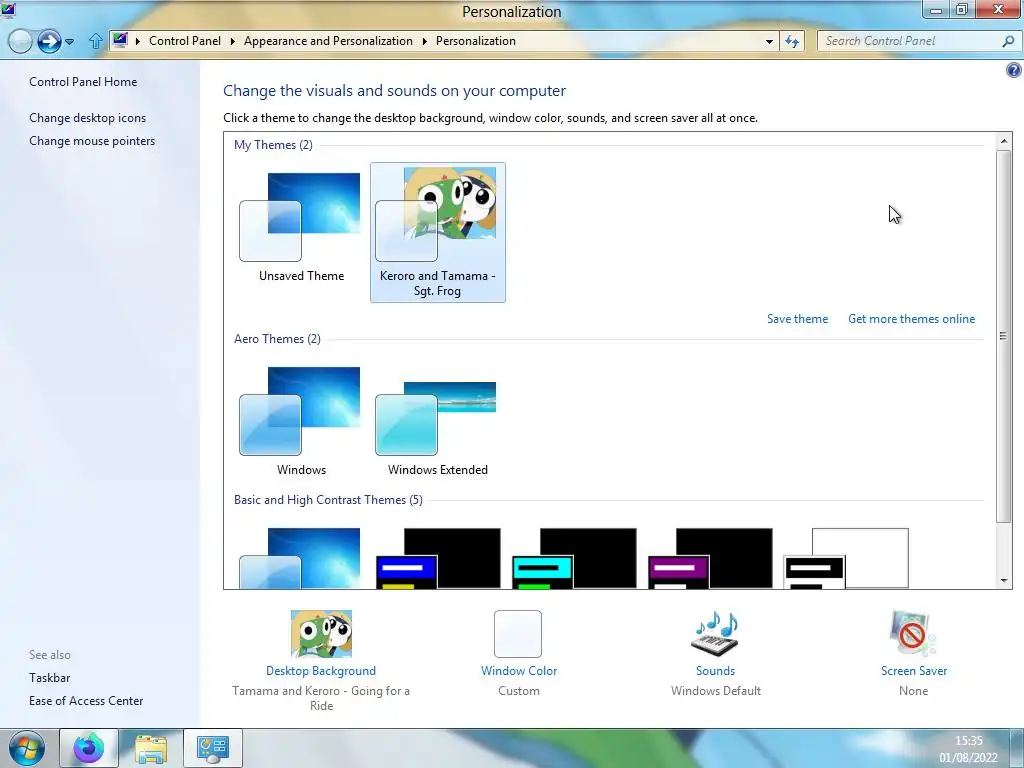Click the theme list scrollbar thumb

1004,336
